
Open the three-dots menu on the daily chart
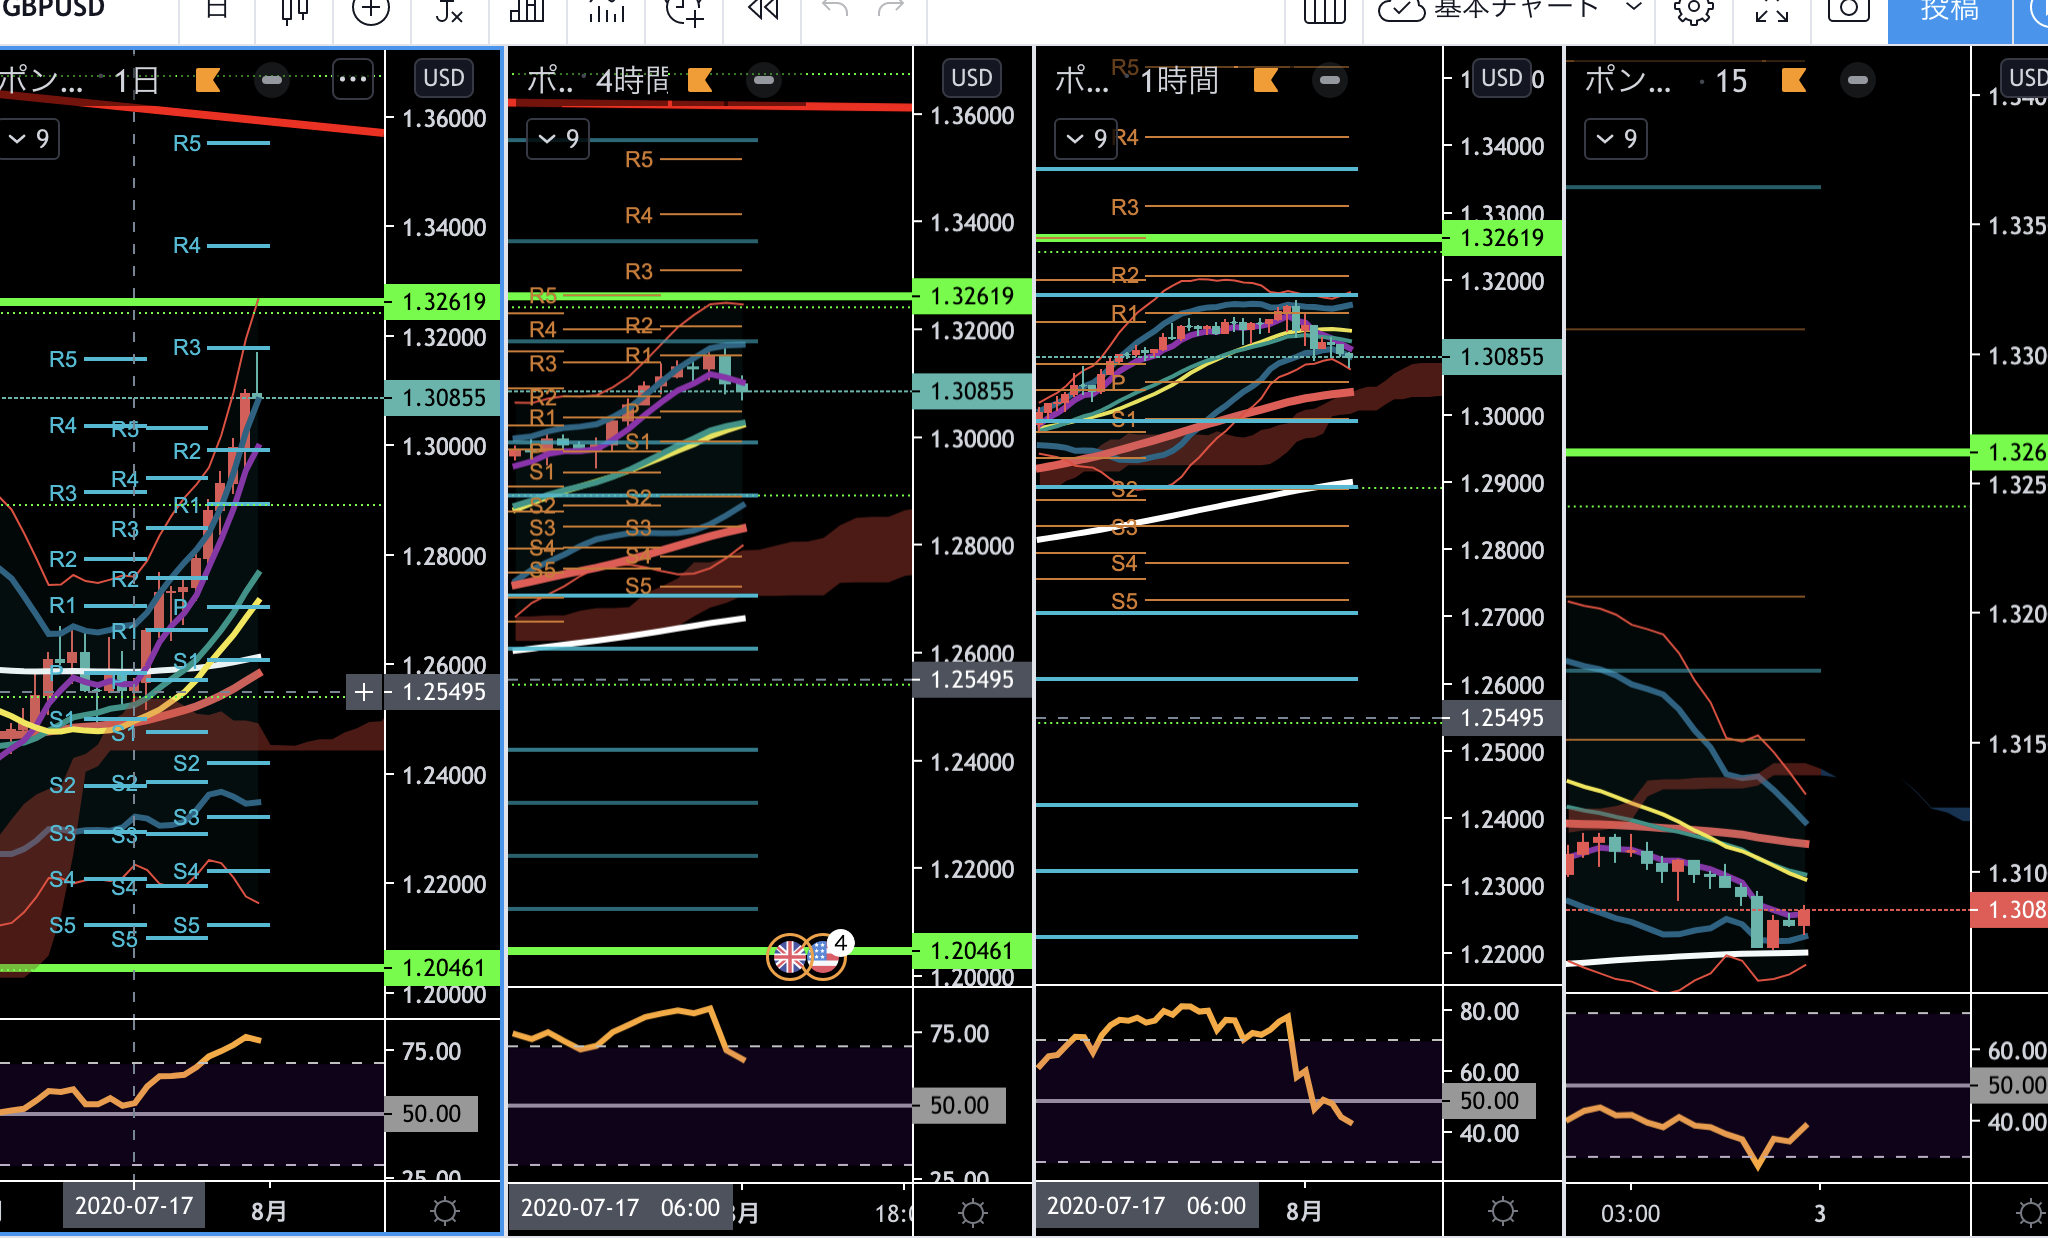pos(352,79)
